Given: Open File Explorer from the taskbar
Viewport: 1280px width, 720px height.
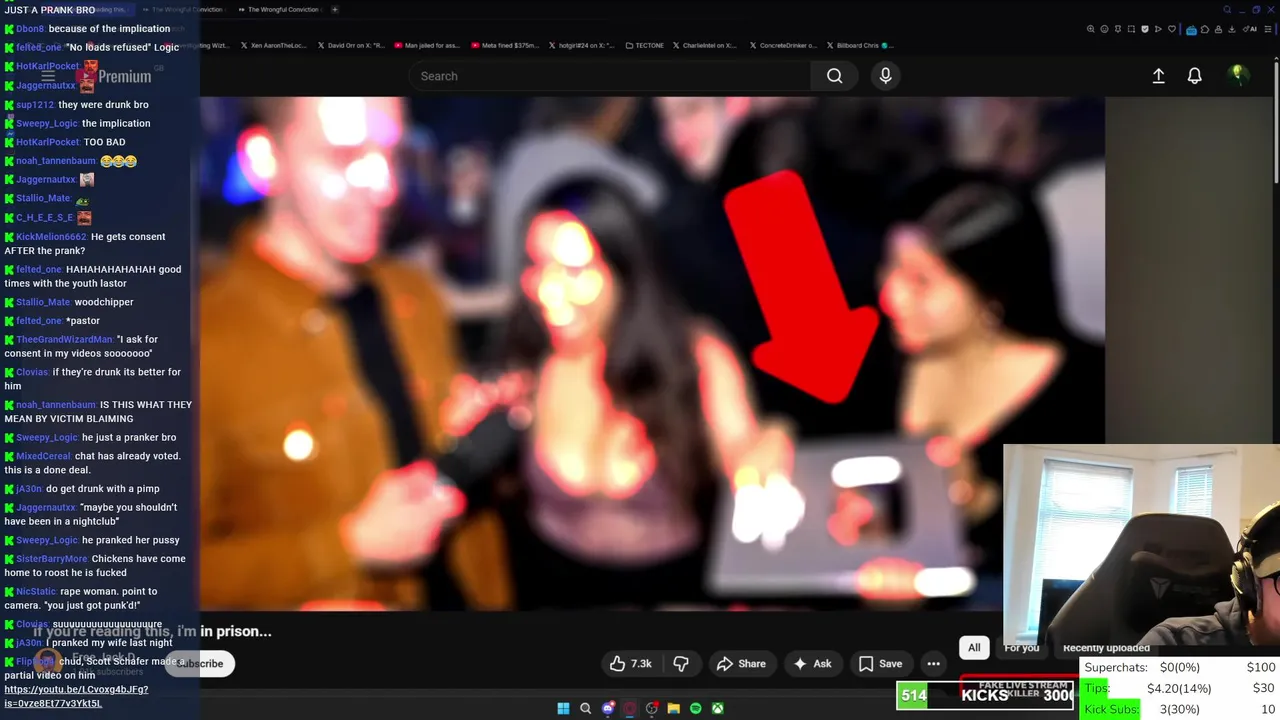Looking at the screenshot, I should (x=673, y=708).
